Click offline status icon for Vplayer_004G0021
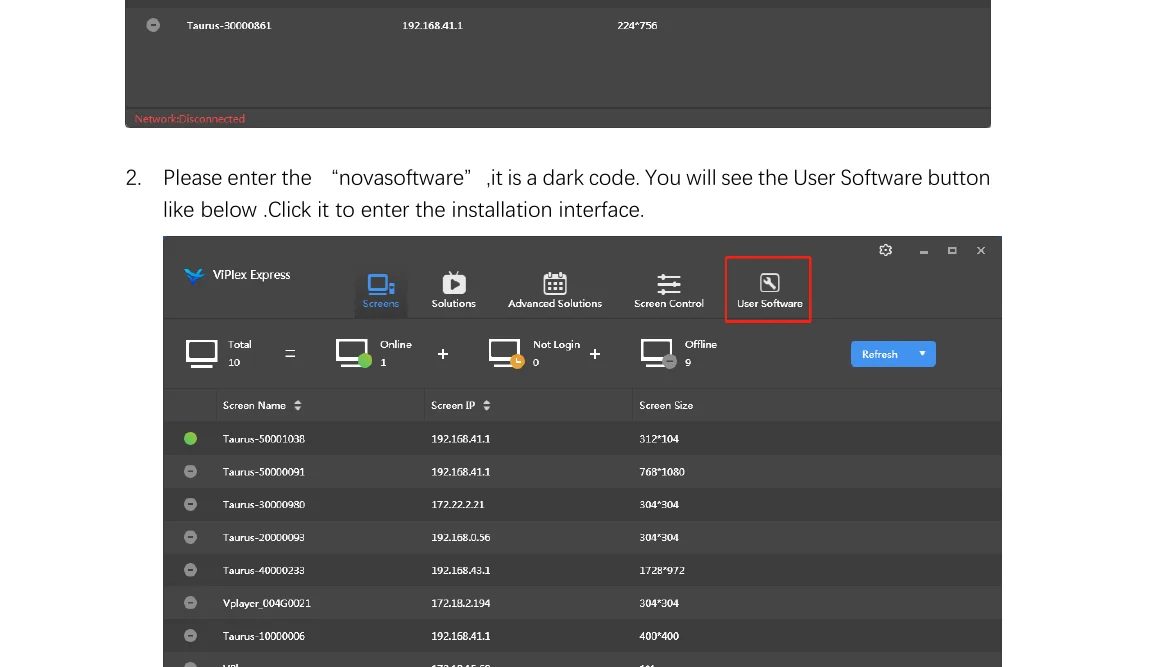1154x667 pixels. point(191,603)
